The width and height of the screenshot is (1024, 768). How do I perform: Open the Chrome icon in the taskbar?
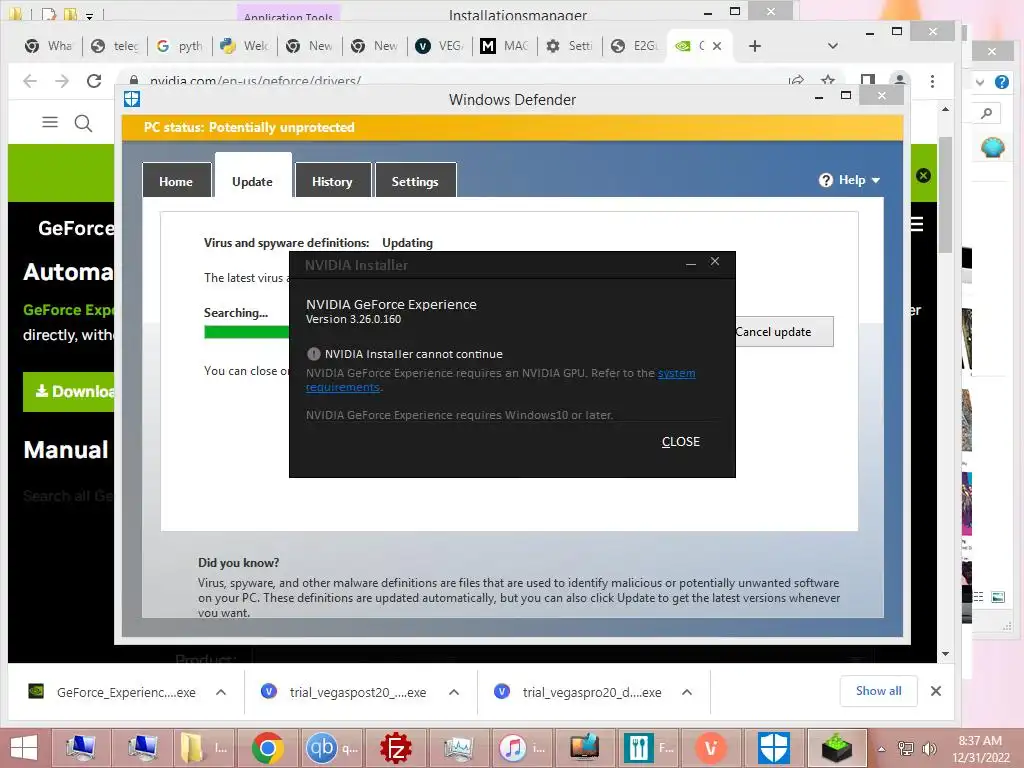point(268,748)
